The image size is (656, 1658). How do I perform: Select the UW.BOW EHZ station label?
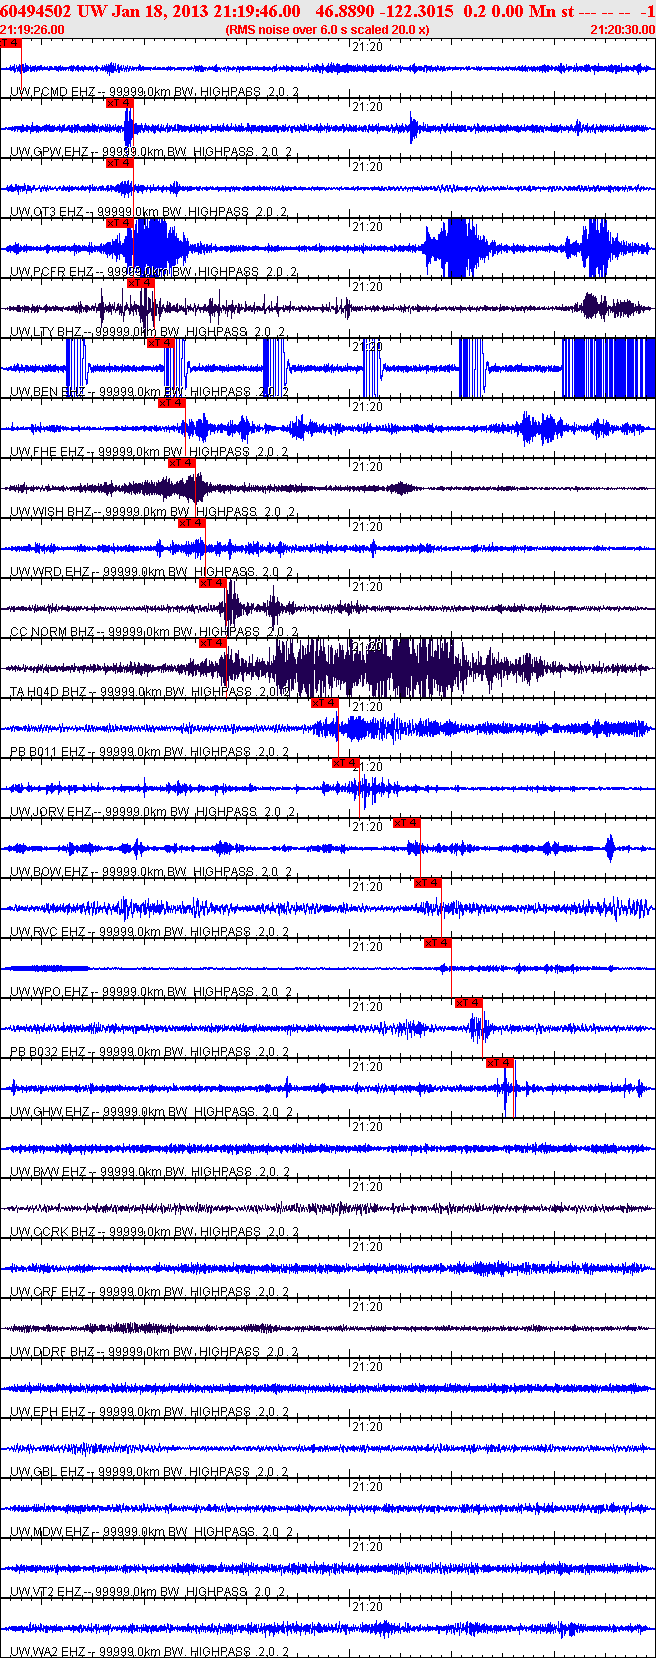click(x=49, y=872)
